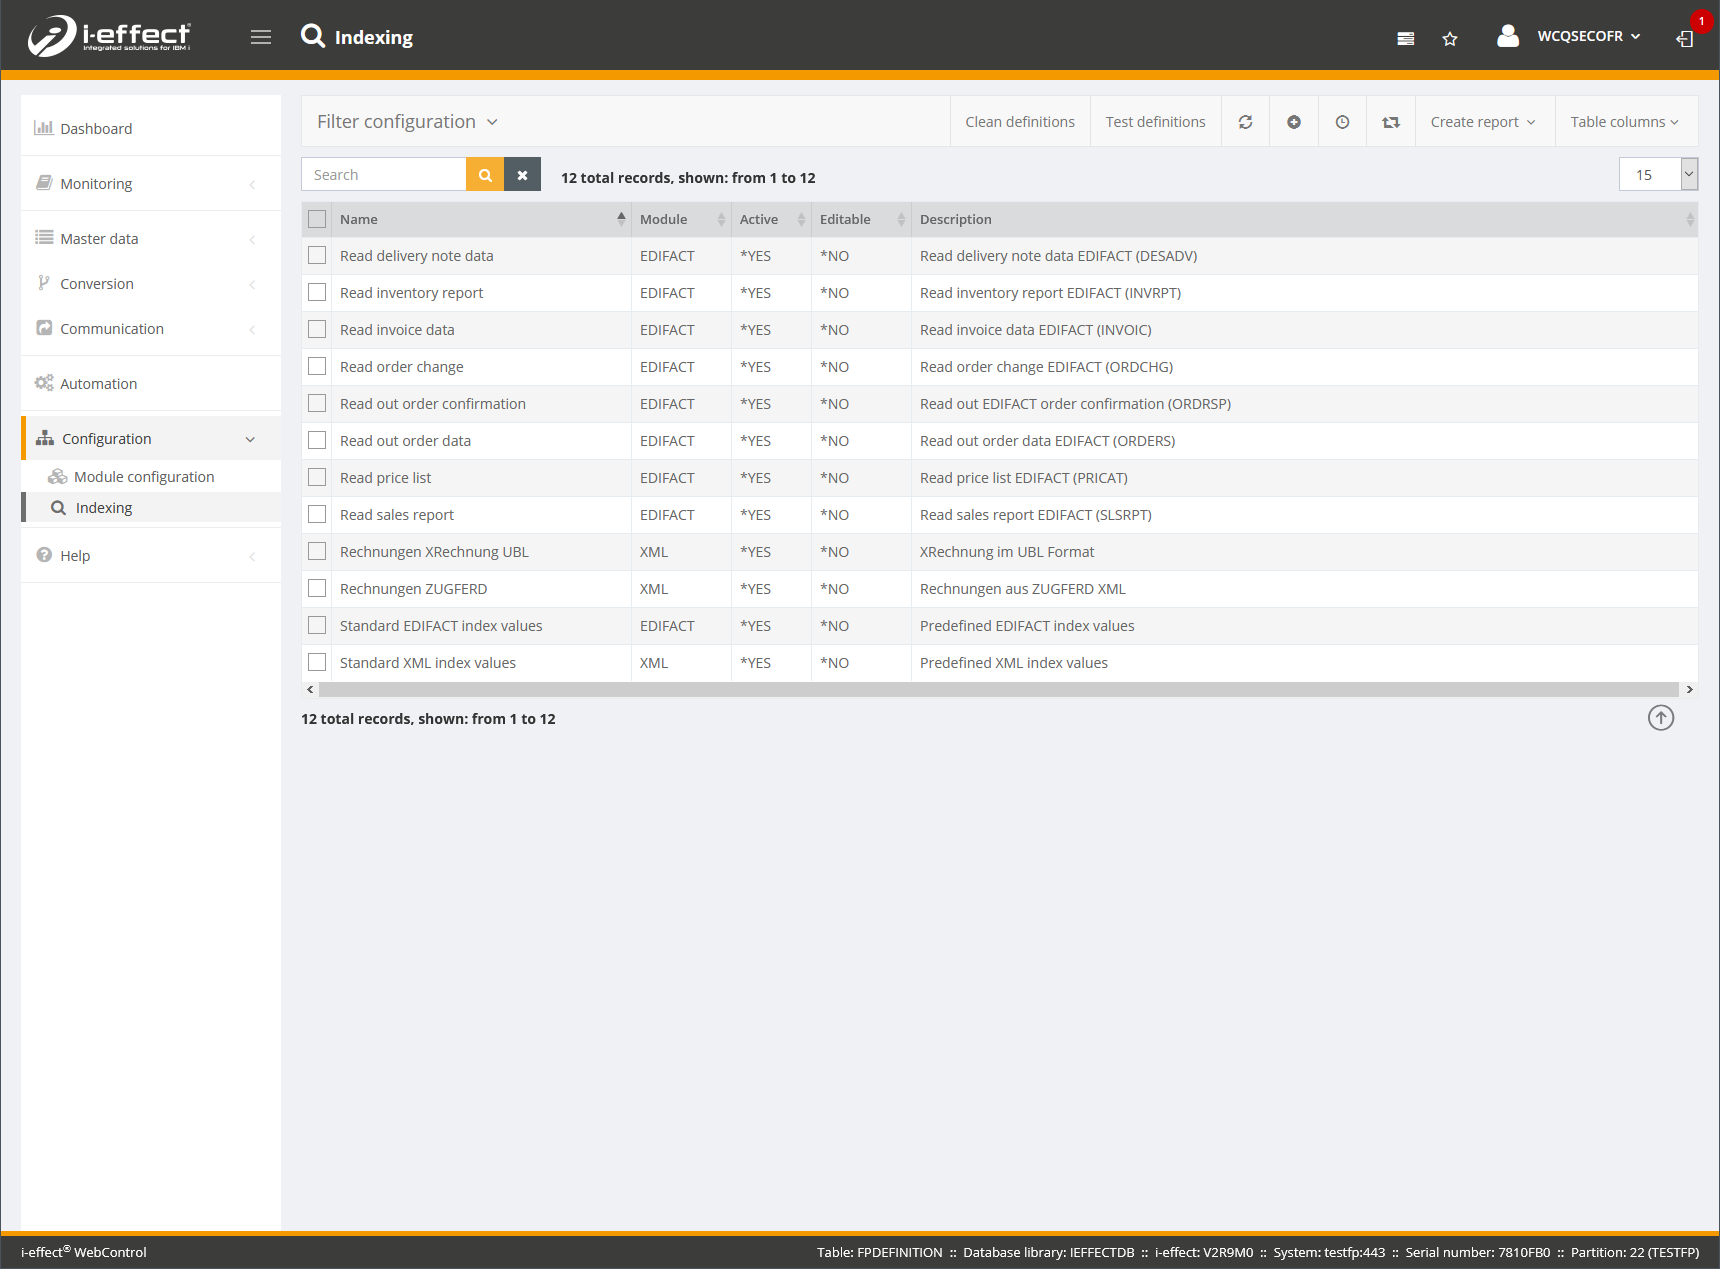Click the Test definitions button
Image resolution: width=1720 pixels, height=1269 pixels.
[x=1155, y=122]
